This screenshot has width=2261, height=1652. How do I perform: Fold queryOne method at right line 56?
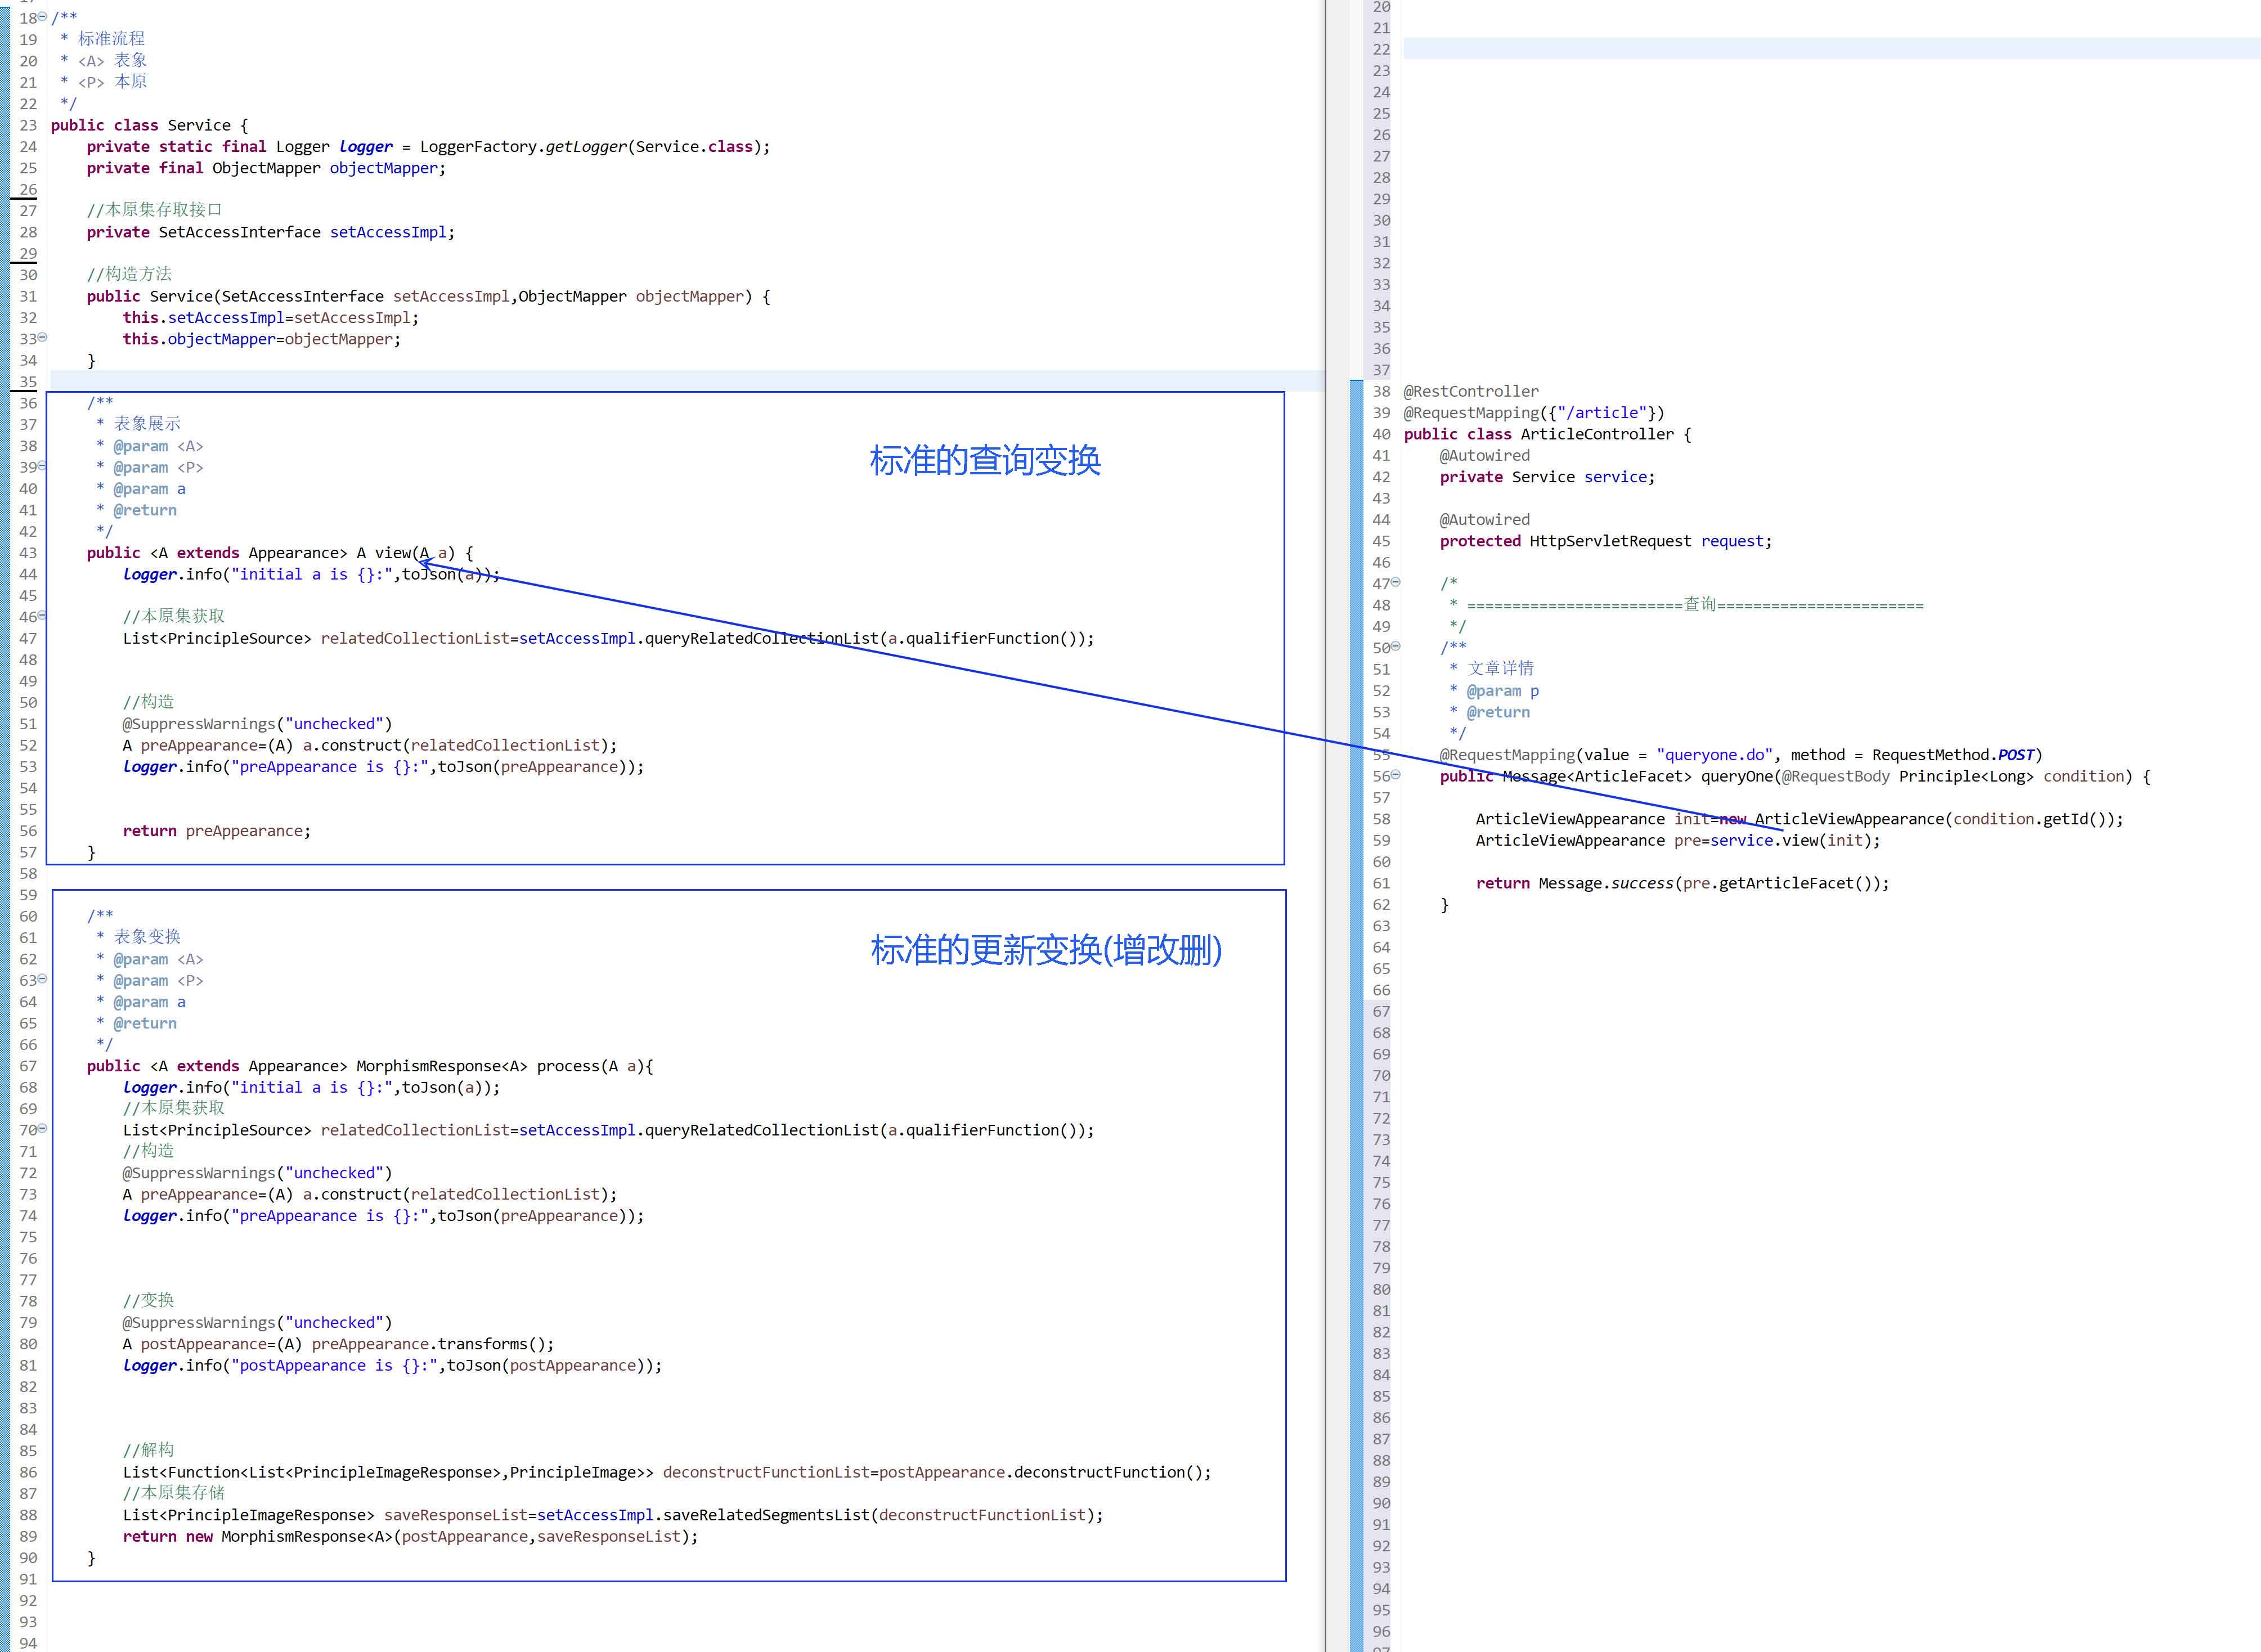click(1396, 775)
